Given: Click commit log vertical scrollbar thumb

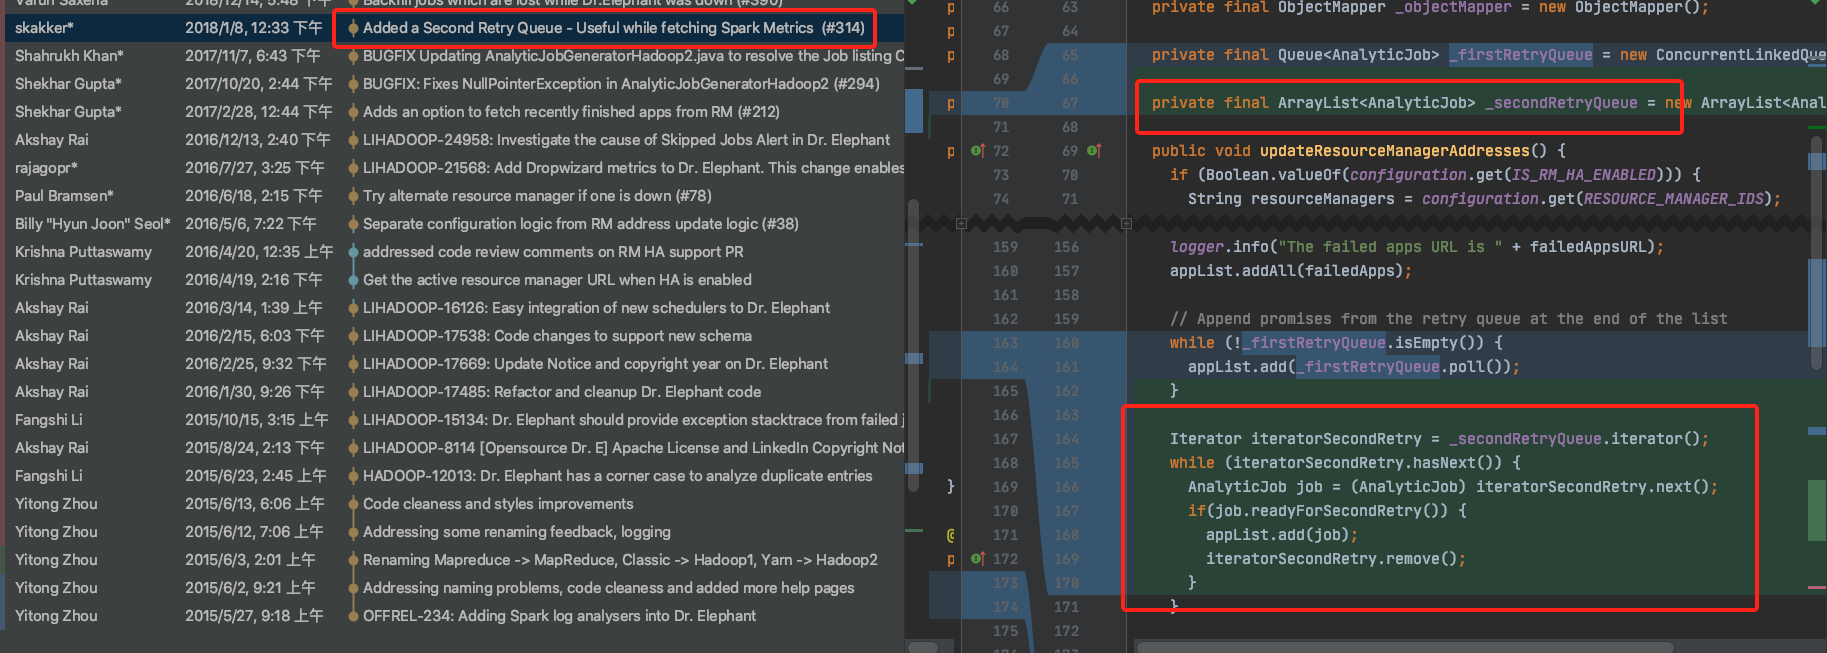Looking at the screenshot, I should (x=912, y=345).
